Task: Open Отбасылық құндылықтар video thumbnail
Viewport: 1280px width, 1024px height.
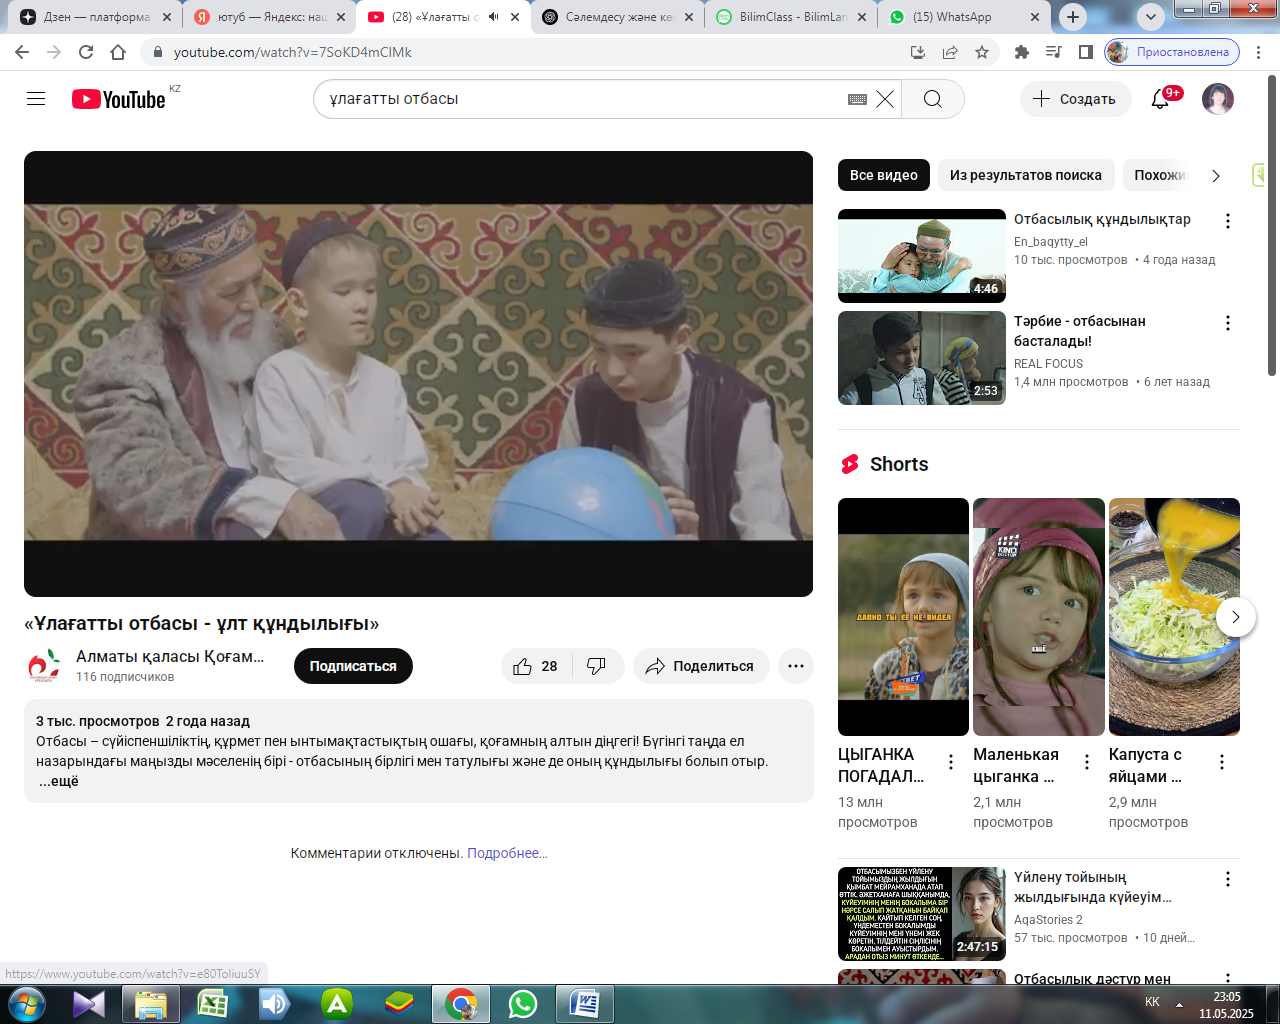Action: point(922,256)
